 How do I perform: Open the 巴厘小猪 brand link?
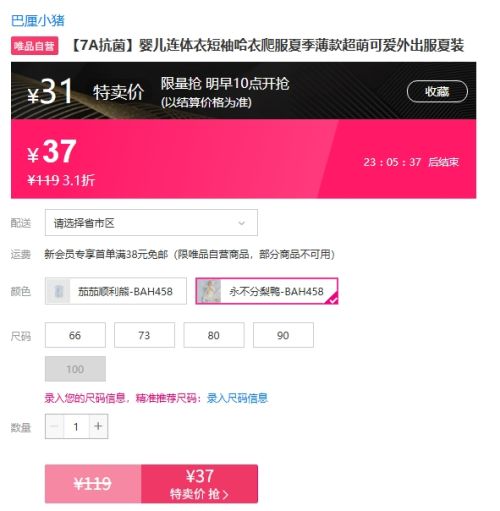[38, 21]
